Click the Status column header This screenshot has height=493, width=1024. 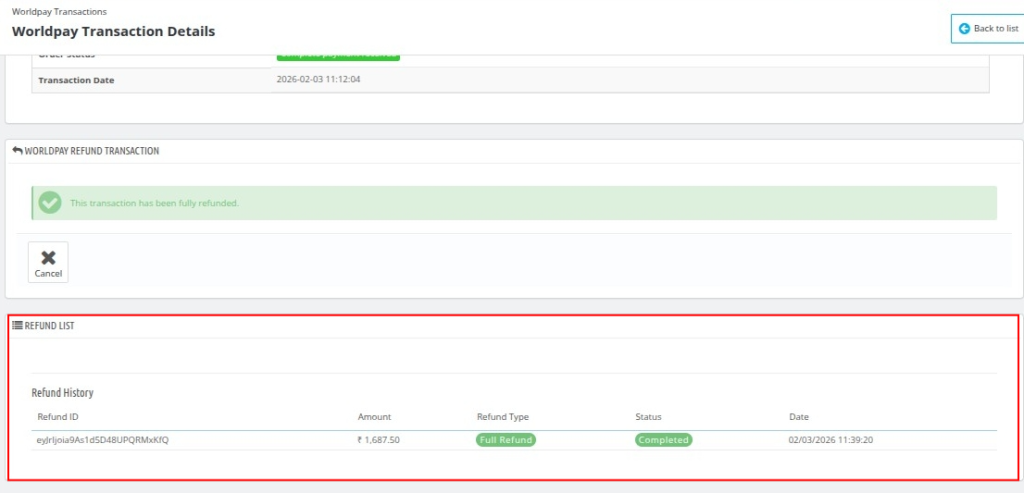(648, 417)
